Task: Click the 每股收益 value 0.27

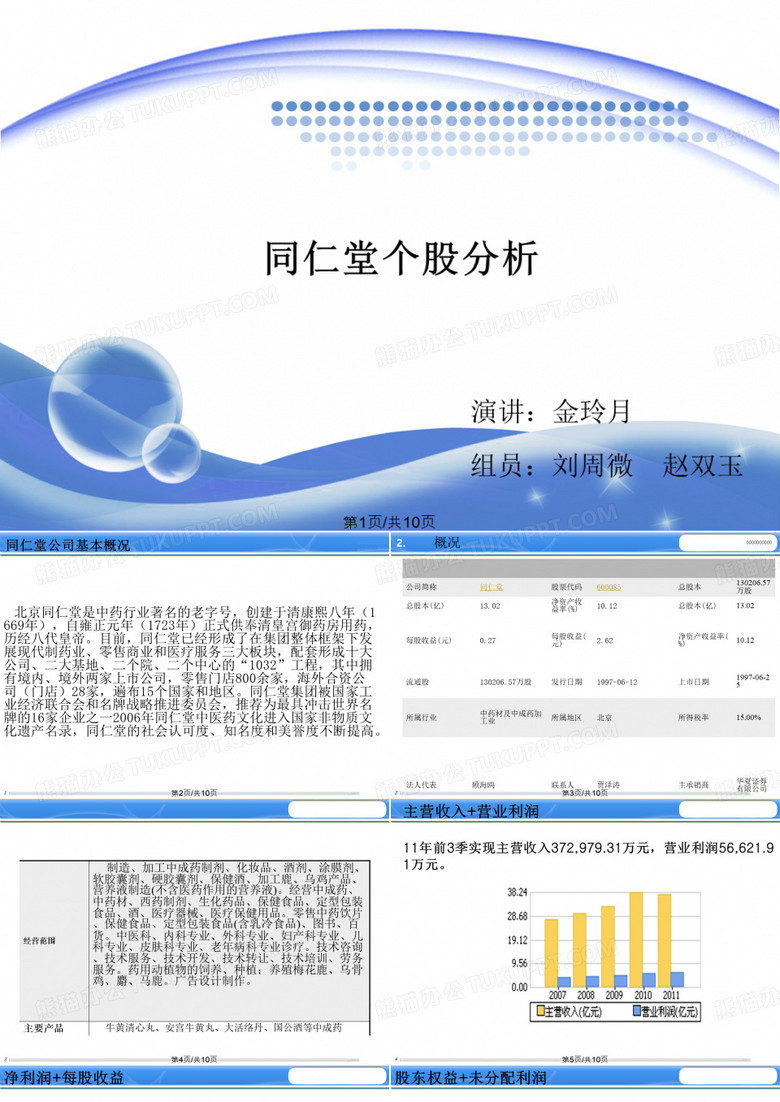Action: click(488, 640)
